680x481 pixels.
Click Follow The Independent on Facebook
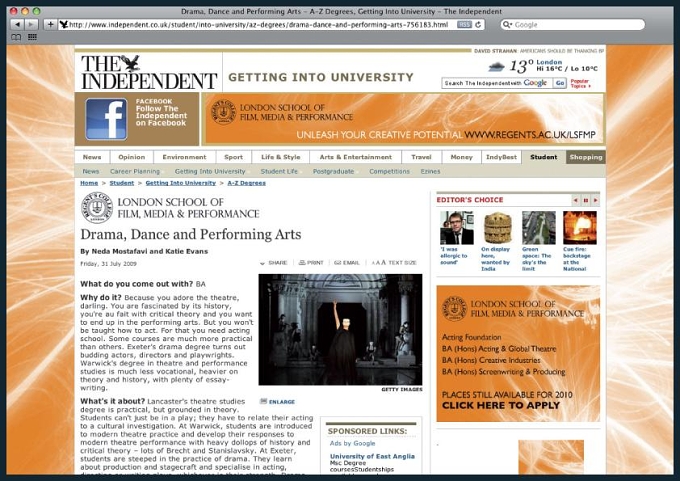click(161, 112)
